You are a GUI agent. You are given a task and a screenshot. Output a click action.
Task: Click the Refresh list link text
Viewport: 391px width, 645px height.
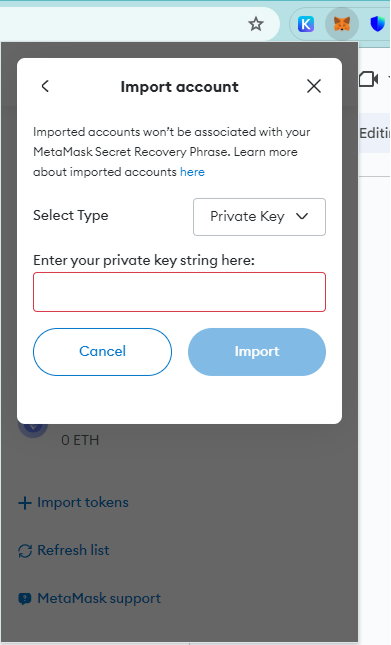(73, 550)
